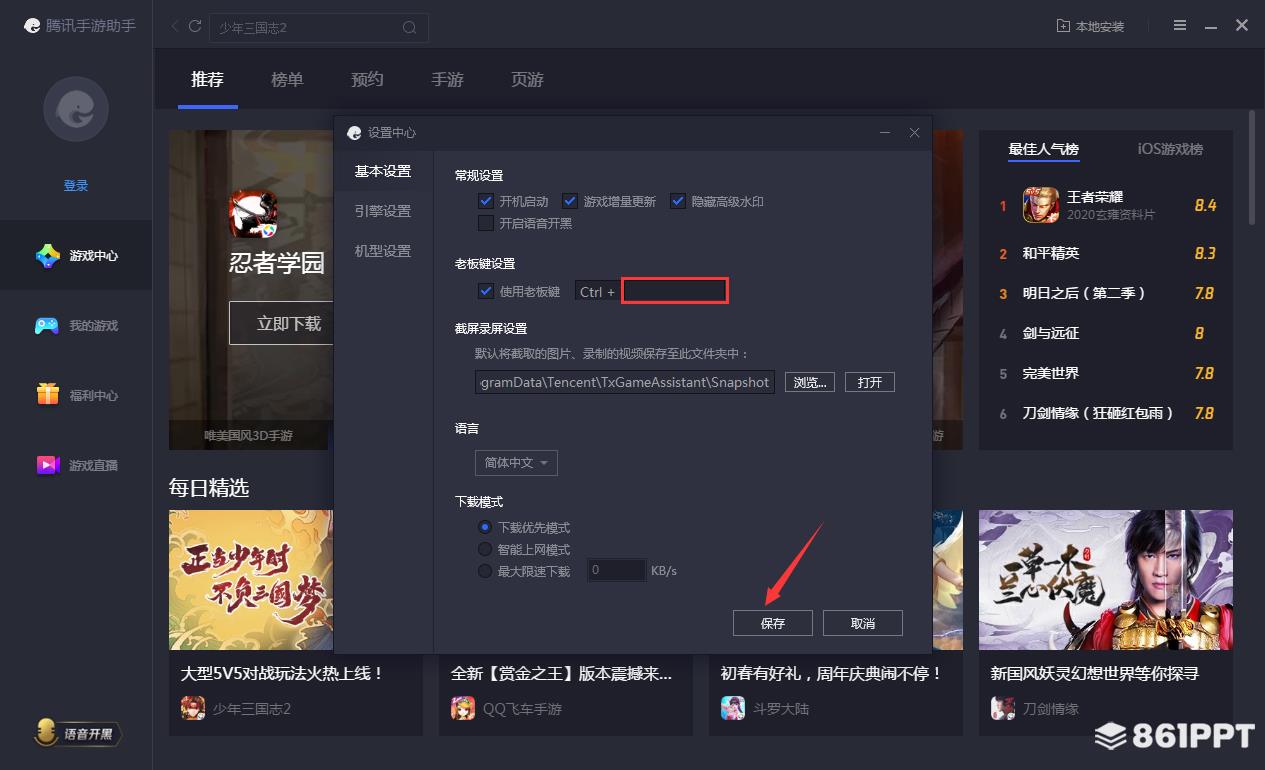Select 下载优先模式 radio button
1265x770 pixels.
485,527
